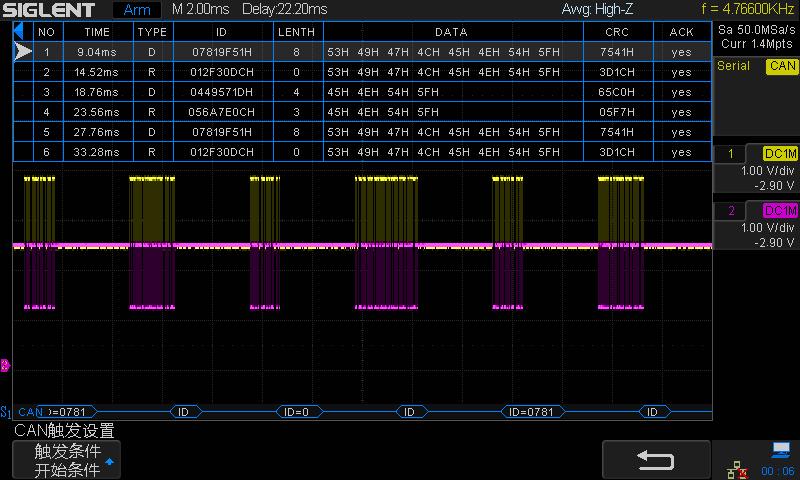
Task: Click the white row pointer arrow
Action: click(x=23, y=51)
